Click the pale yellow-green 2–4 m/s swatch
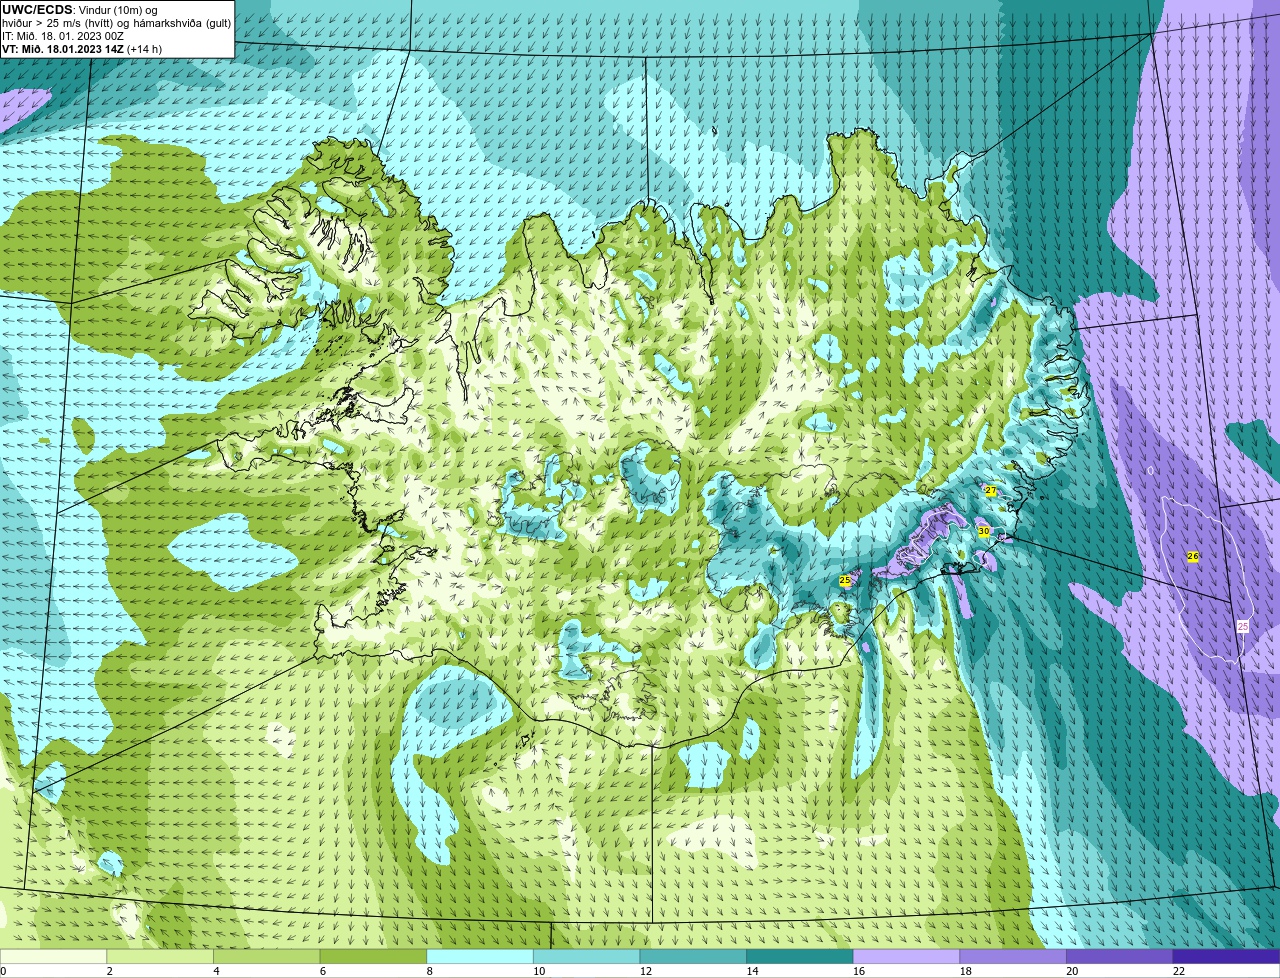The height and width of the screenshot is (978, 1280). pyautogui.click(x=160, y=956)
